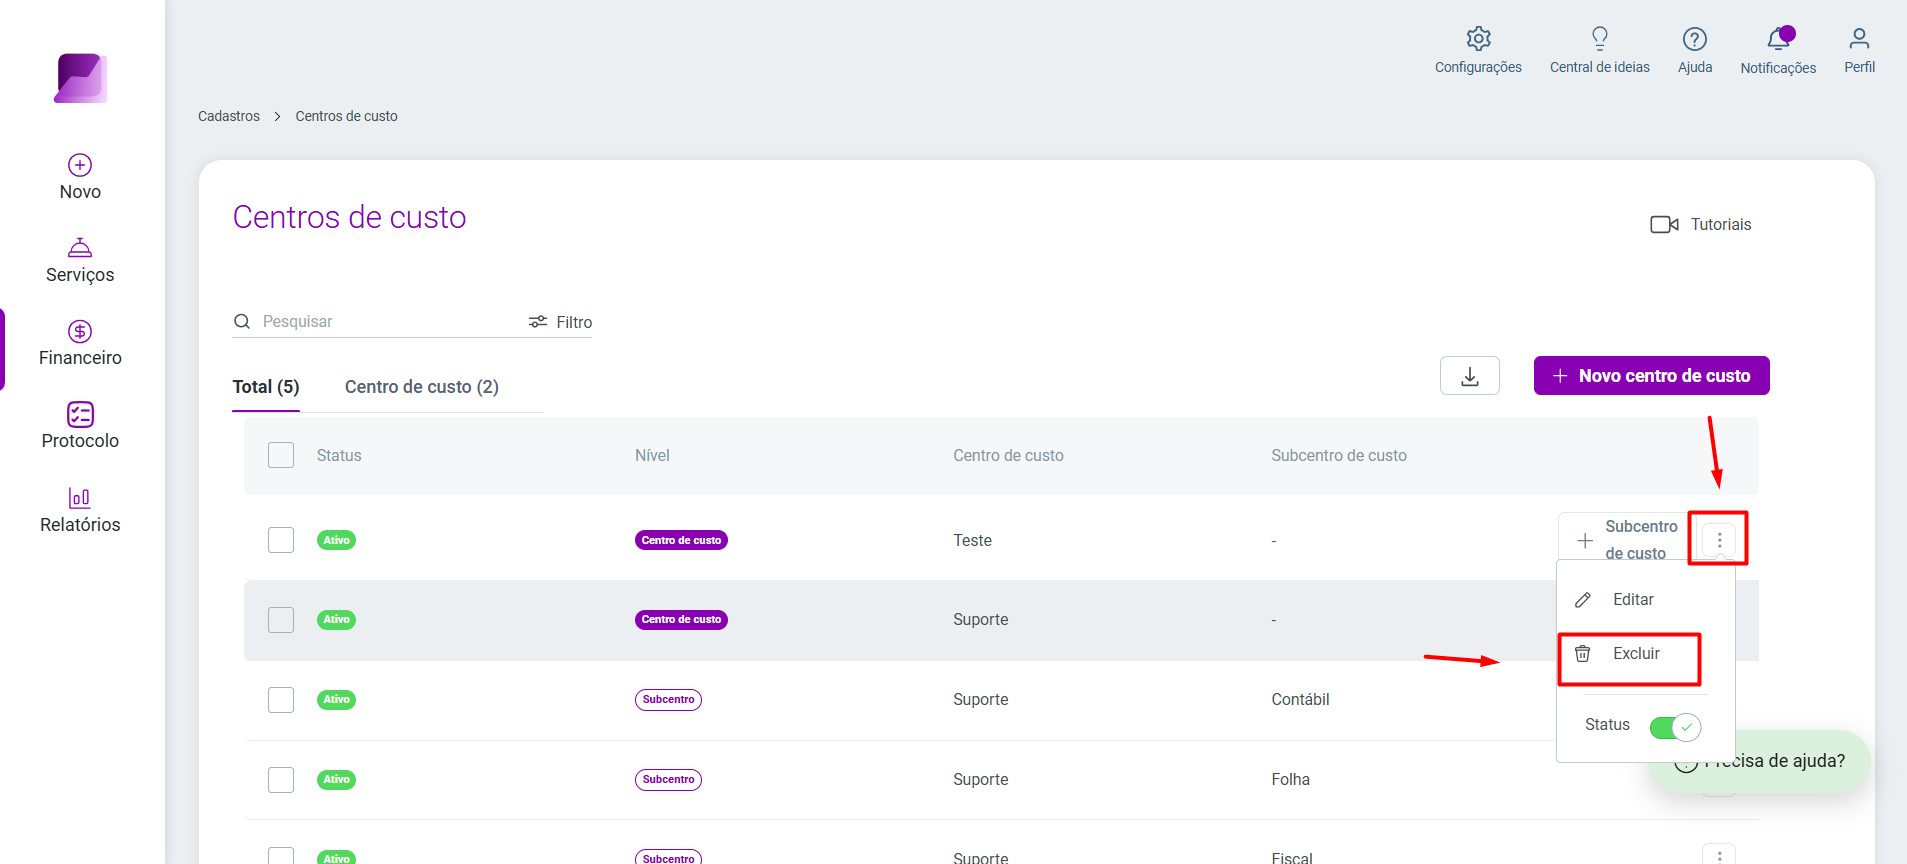
Task: Tick the checkbox for the Teste row
Action: 281,540
